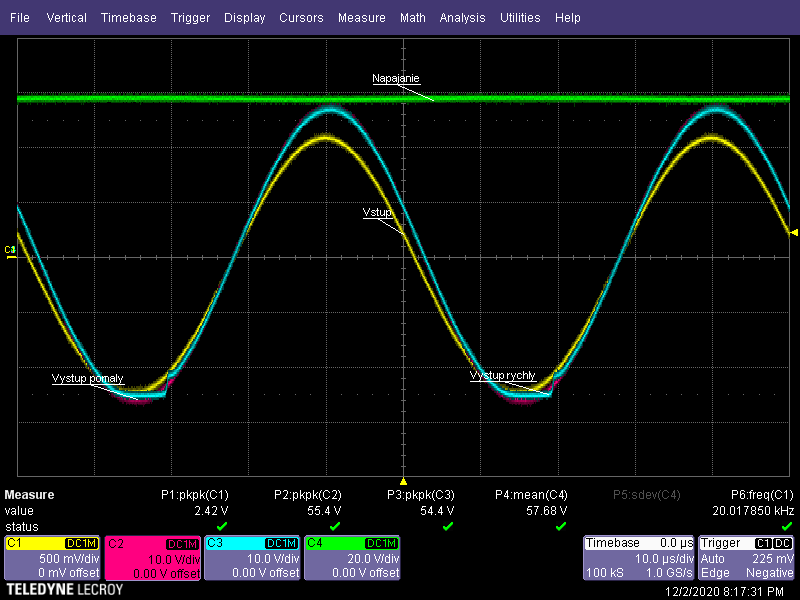Click the 10.0 µs/div timebase value
The width and height of the screenshot is (800, 600).
[x=664, y=559]
